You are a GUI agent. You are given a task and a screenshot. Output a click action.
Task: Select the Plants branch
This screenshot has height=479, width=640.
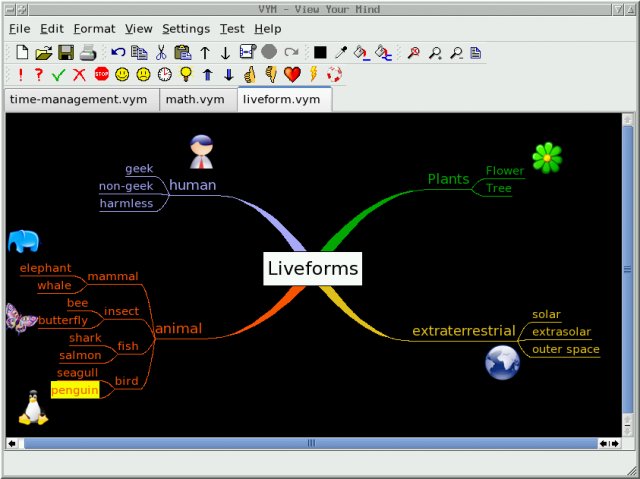pos(448,180)
